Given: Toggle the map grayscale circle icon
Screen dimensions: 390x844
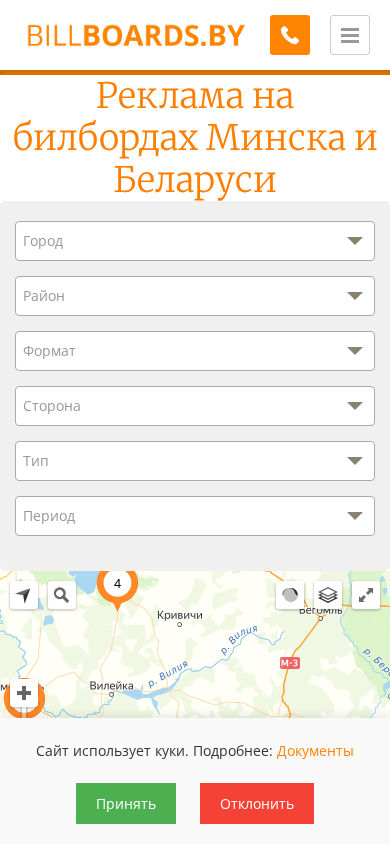Looking at the screenshot, I should 290,595.
